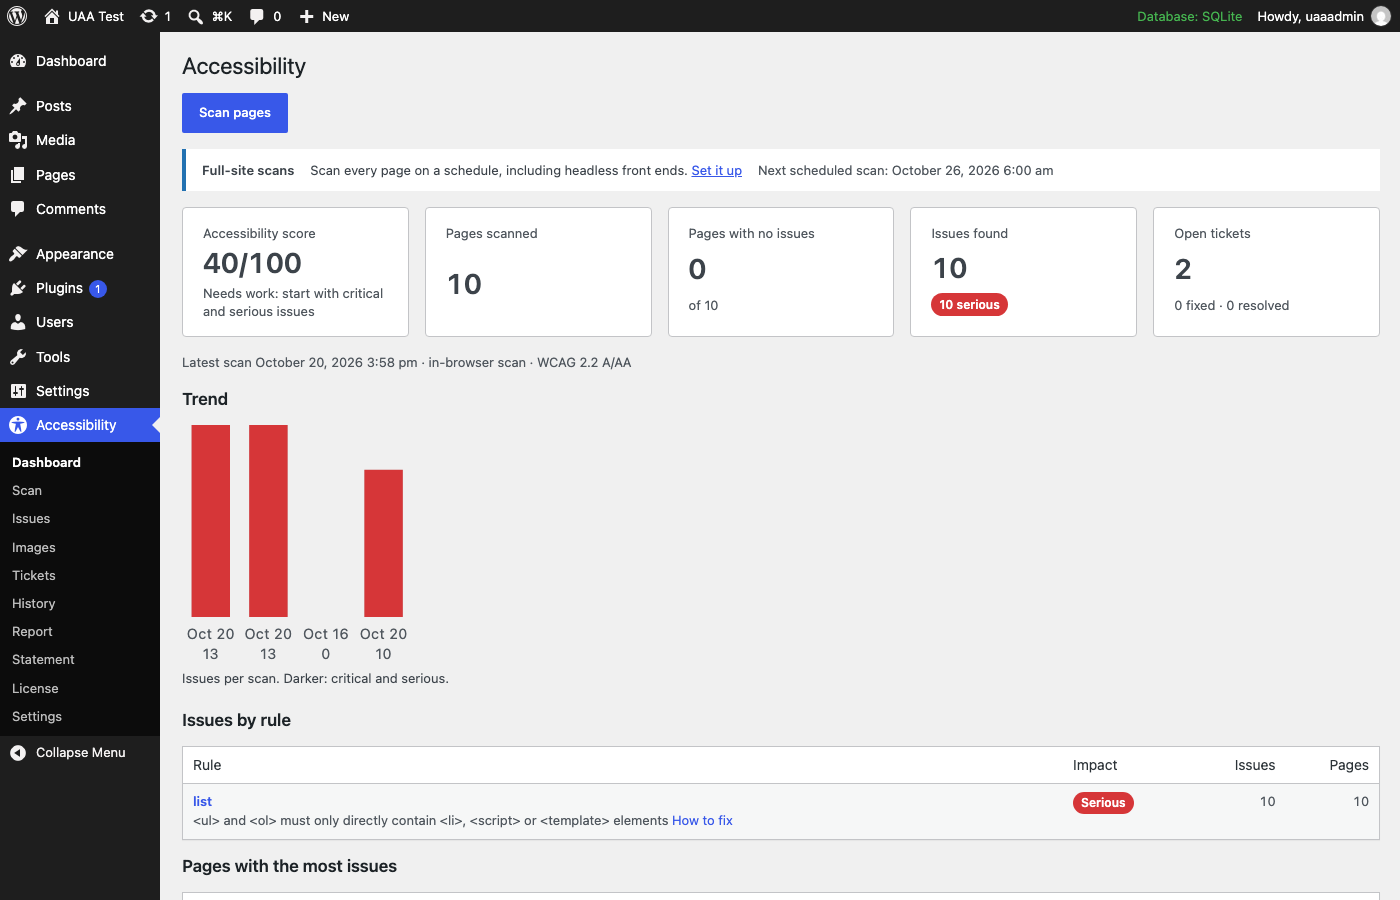Screen dimensions: 1400x900
Task: Open the License submenu item
Action: pyautogui.click(x=35, y=689)
